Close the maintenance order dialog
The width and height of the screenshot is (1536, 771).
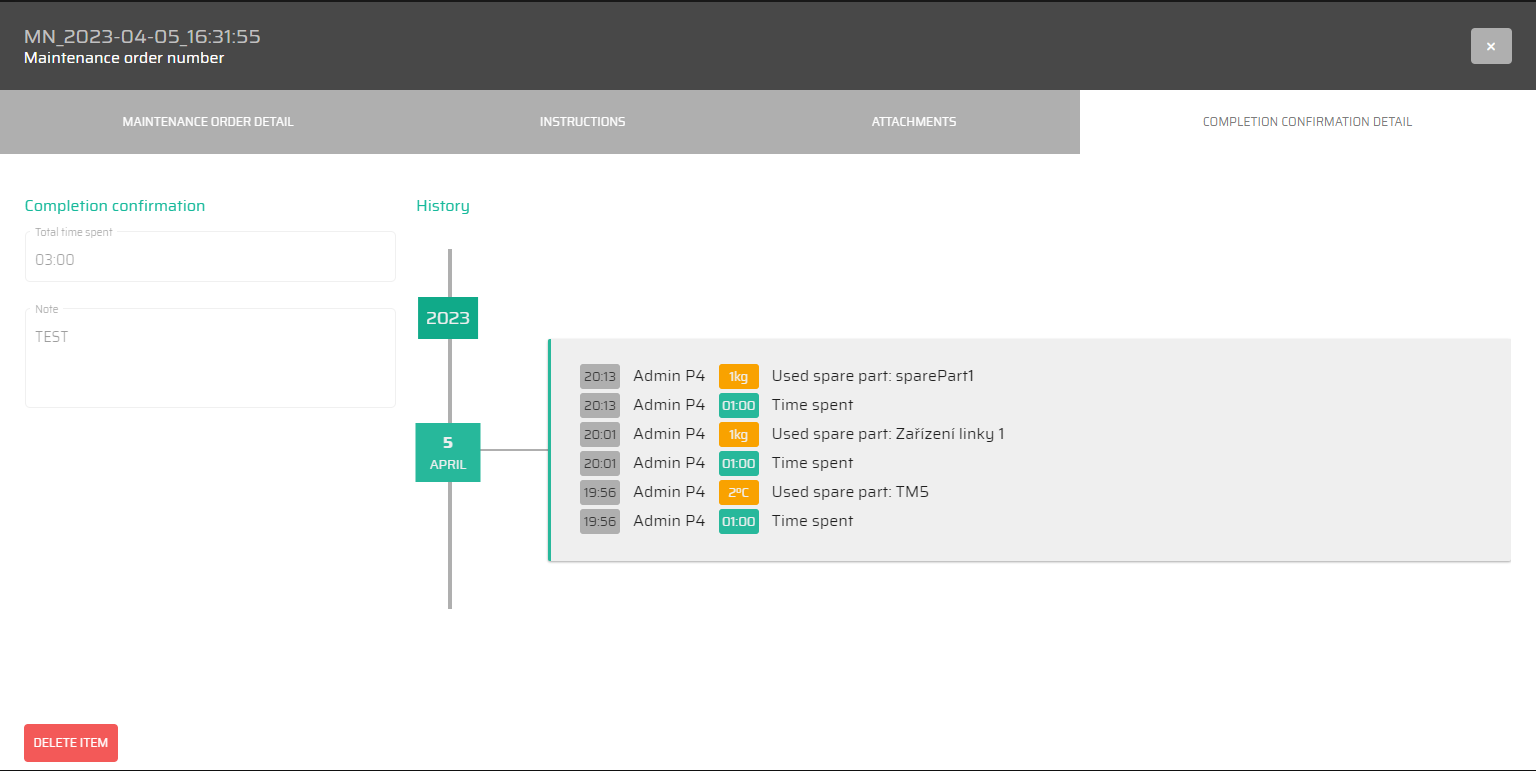point(1490,46)
